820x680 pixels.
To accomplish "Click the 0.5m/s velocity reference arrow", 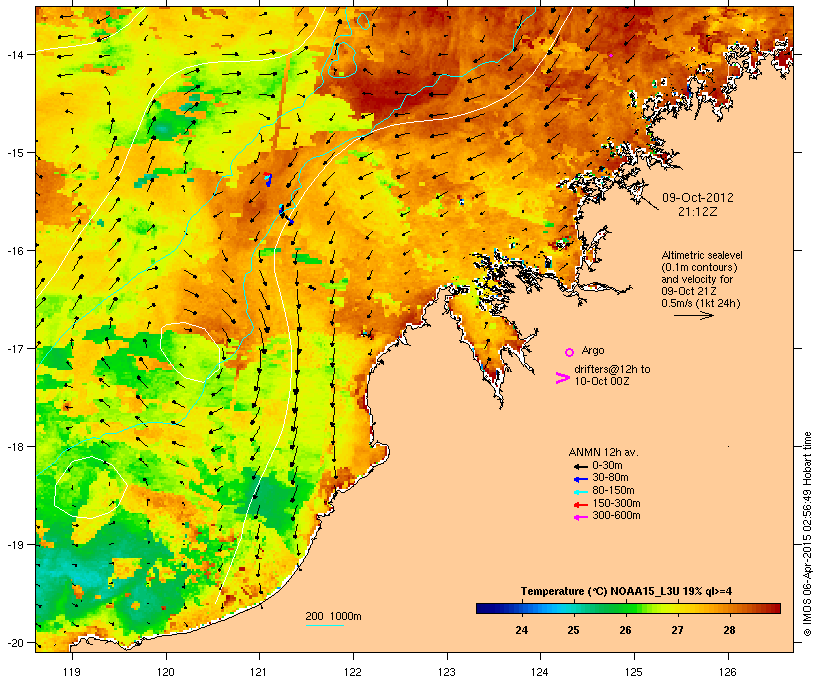I will (693, 315).
